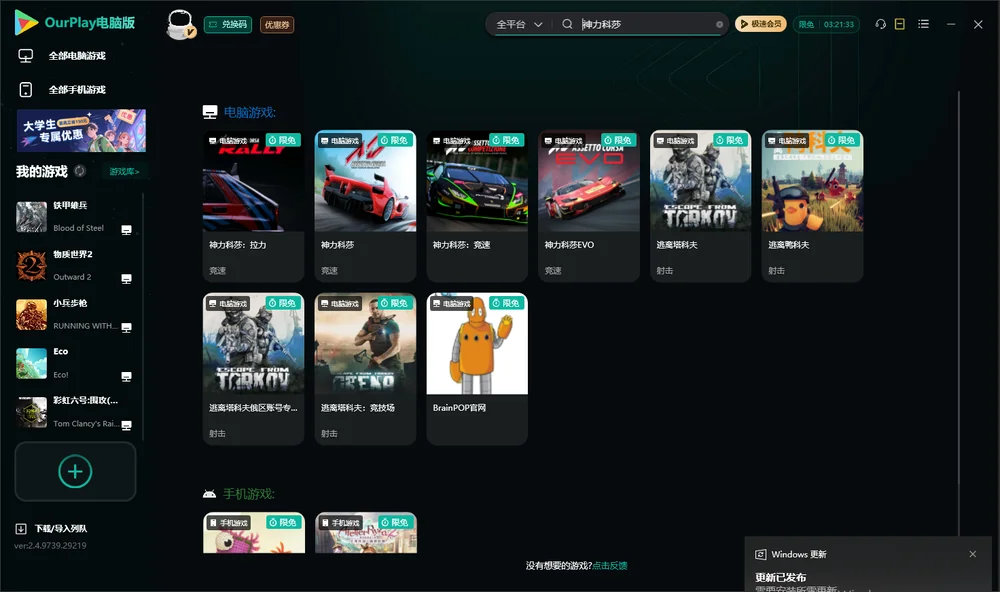Refresh the 我的游戏 list icon
Viewport: 1000px width, 592px height.
[x=80, y=171]
